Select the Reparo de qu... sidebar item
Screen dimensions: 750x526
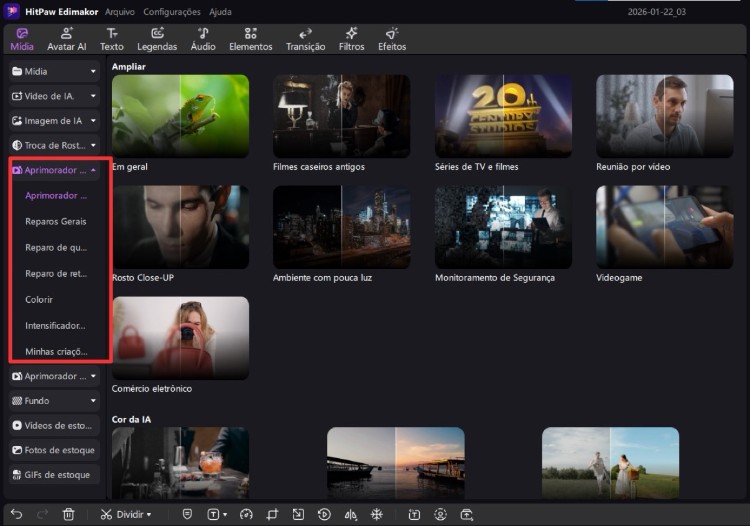(x=56, y=248)
